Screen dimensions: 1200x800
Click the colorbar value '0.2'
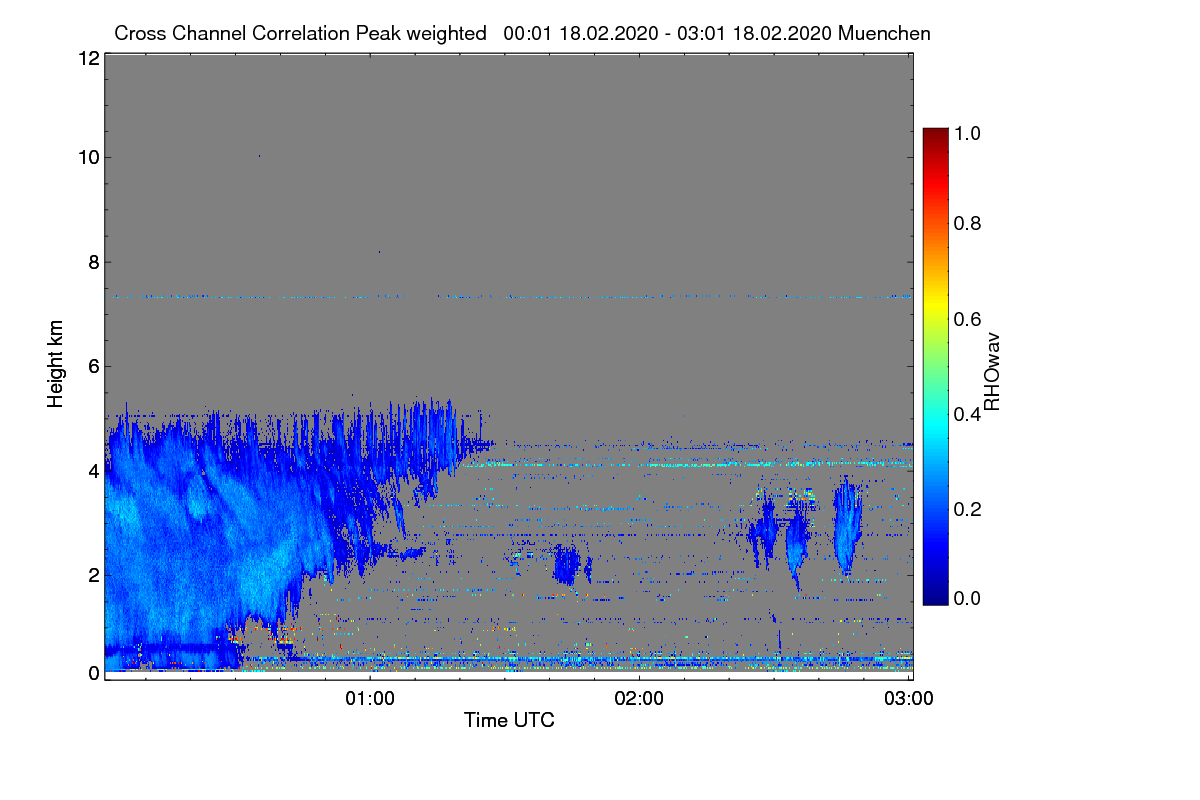tap(967, 508)
